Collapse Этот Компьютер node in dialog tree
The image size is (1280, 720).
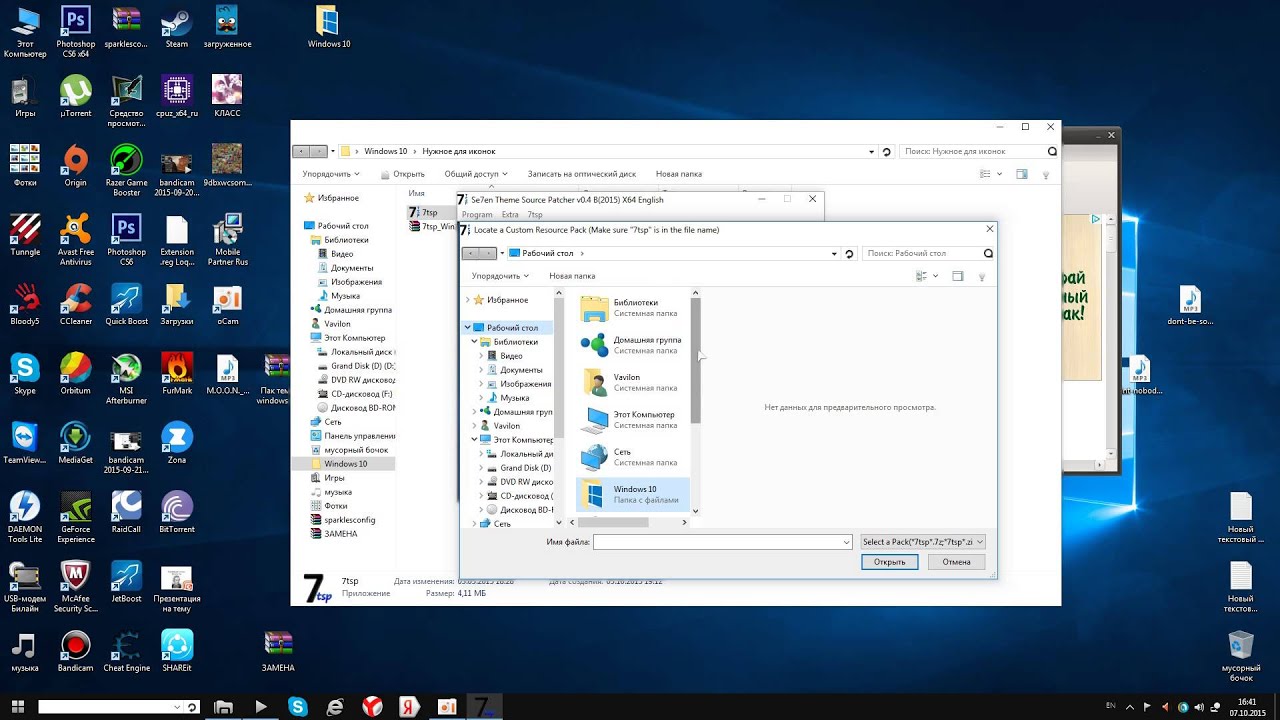coord(474,440)
